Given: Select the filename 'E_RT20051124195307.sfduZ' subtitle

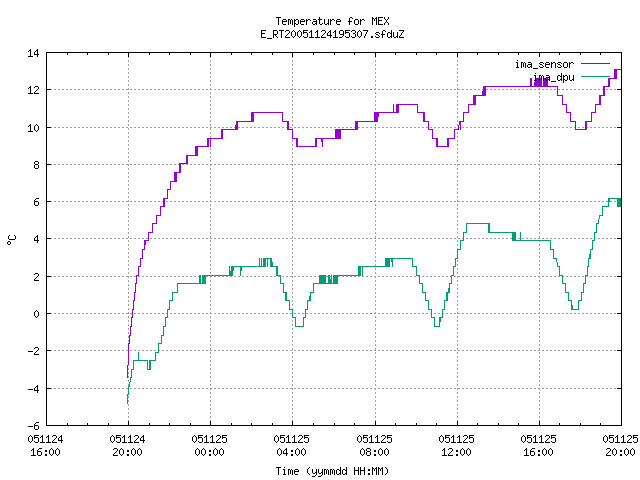Looking at the screenshot, I should pos(332,34).
